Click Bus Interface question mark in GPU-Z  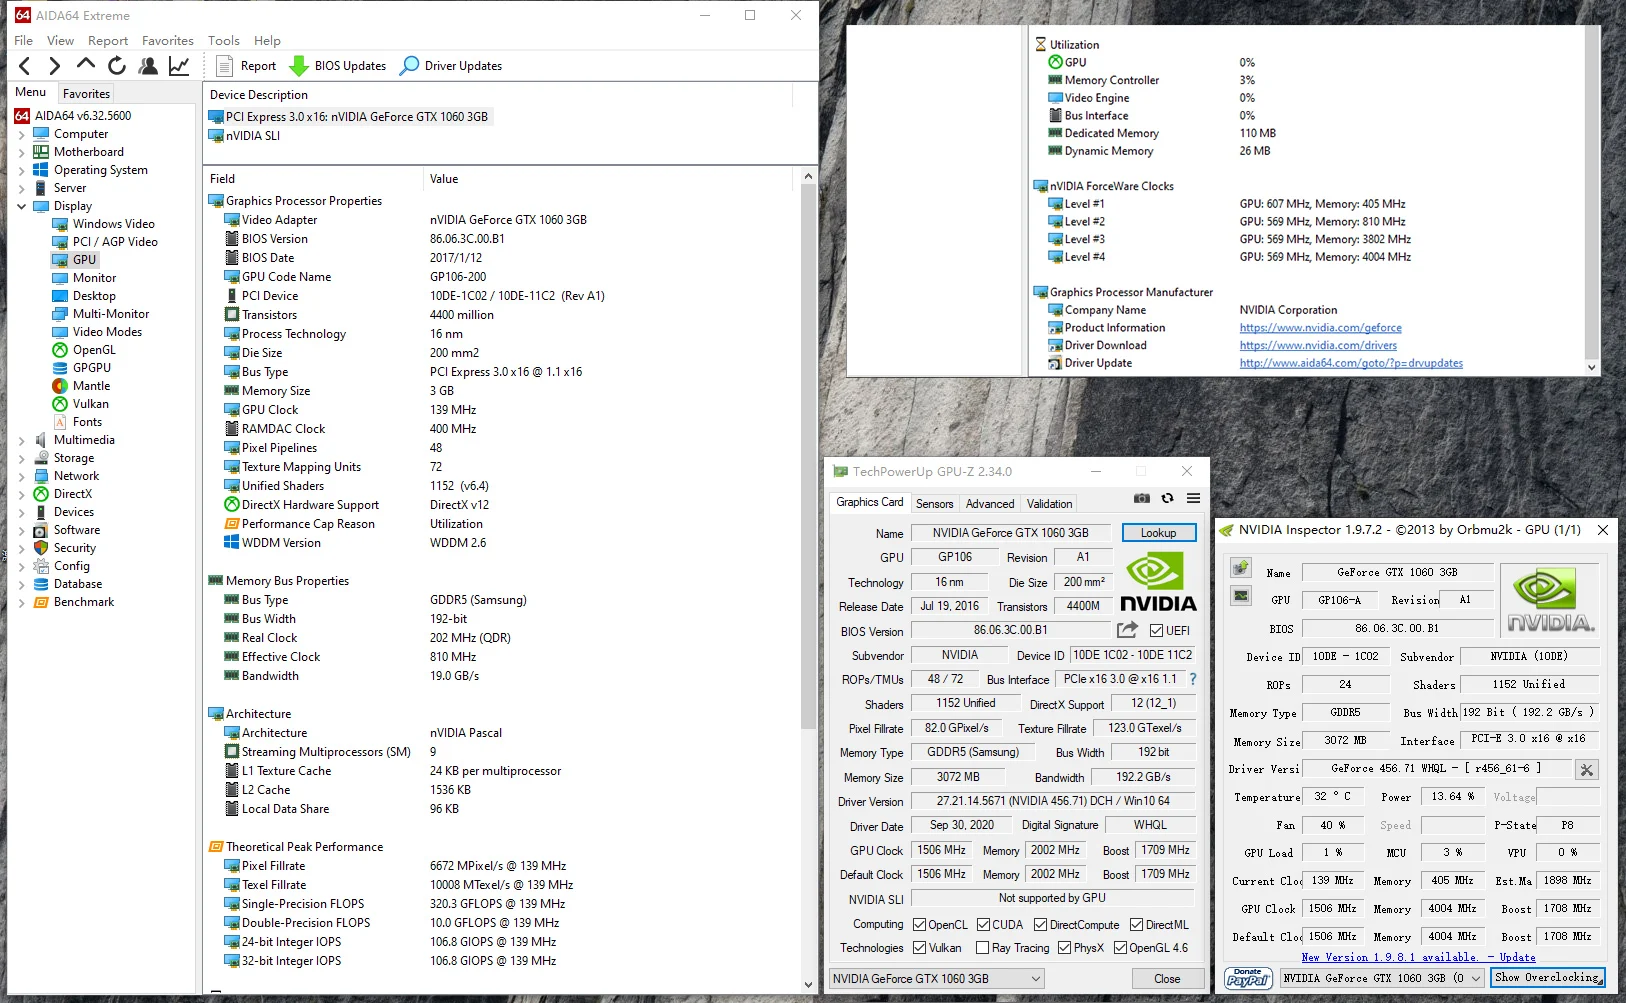[1192, 679]
